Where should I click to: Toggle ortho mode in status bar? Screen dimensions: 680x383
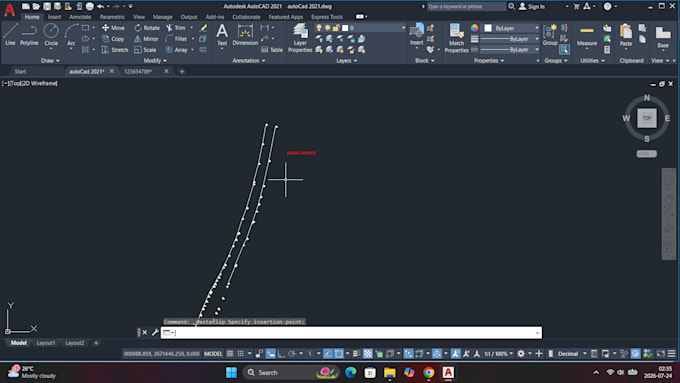[281, 354]
